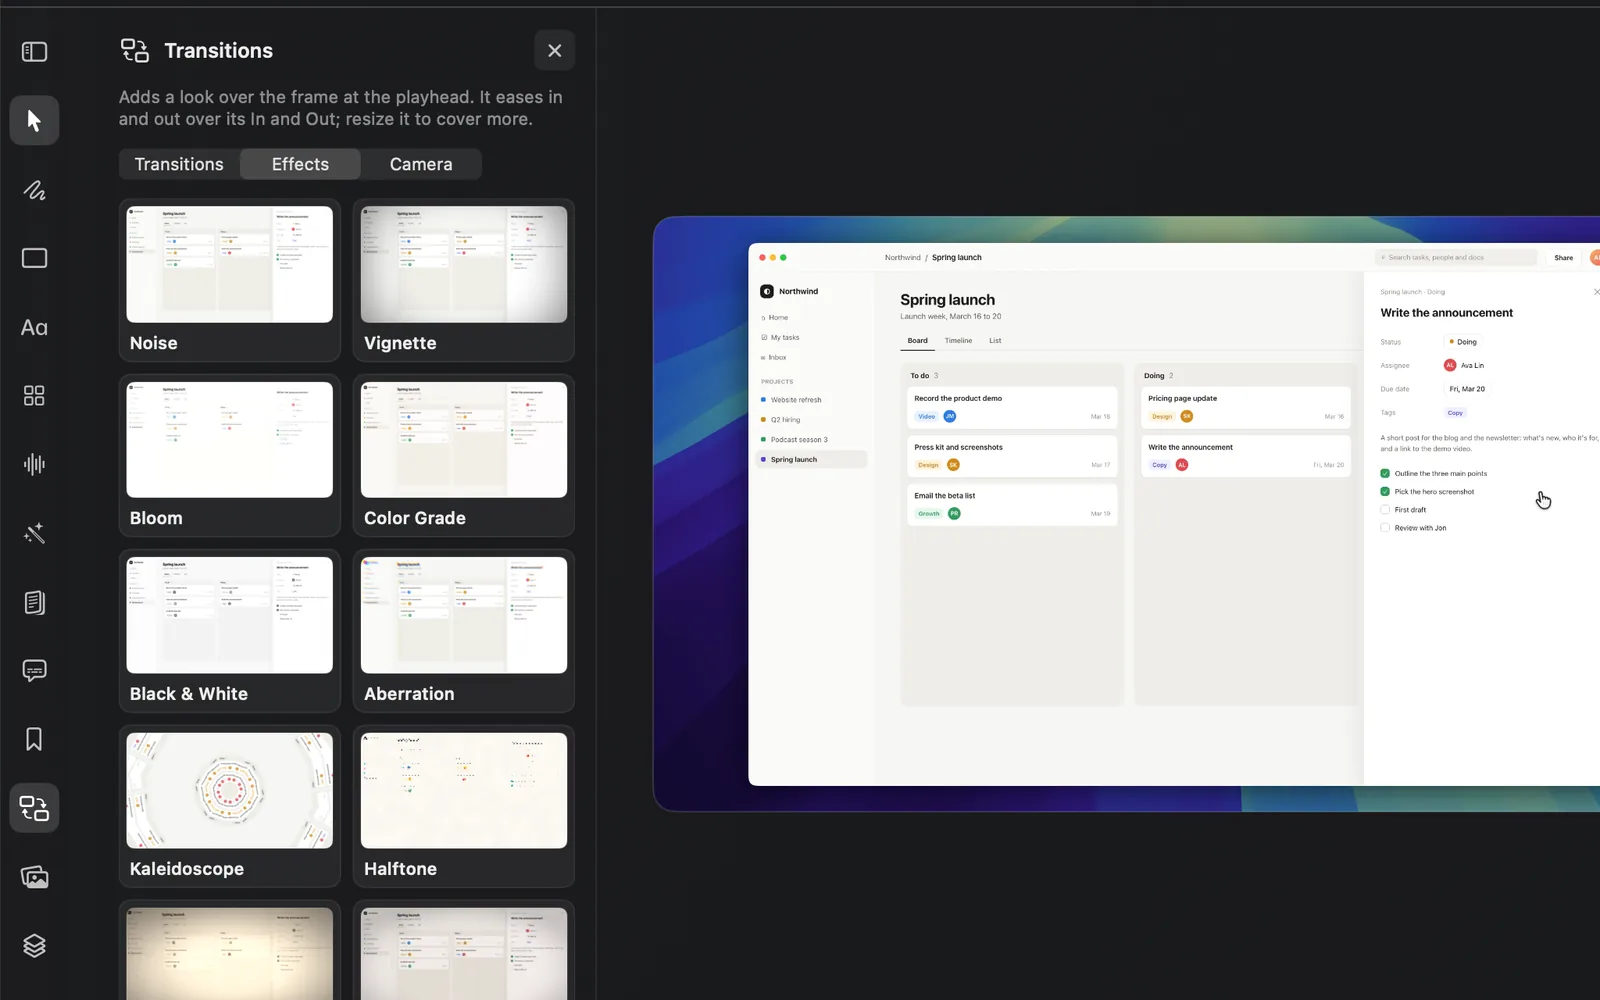Select the freehand draw tool

pyautogui.click(x=34, y=189)
